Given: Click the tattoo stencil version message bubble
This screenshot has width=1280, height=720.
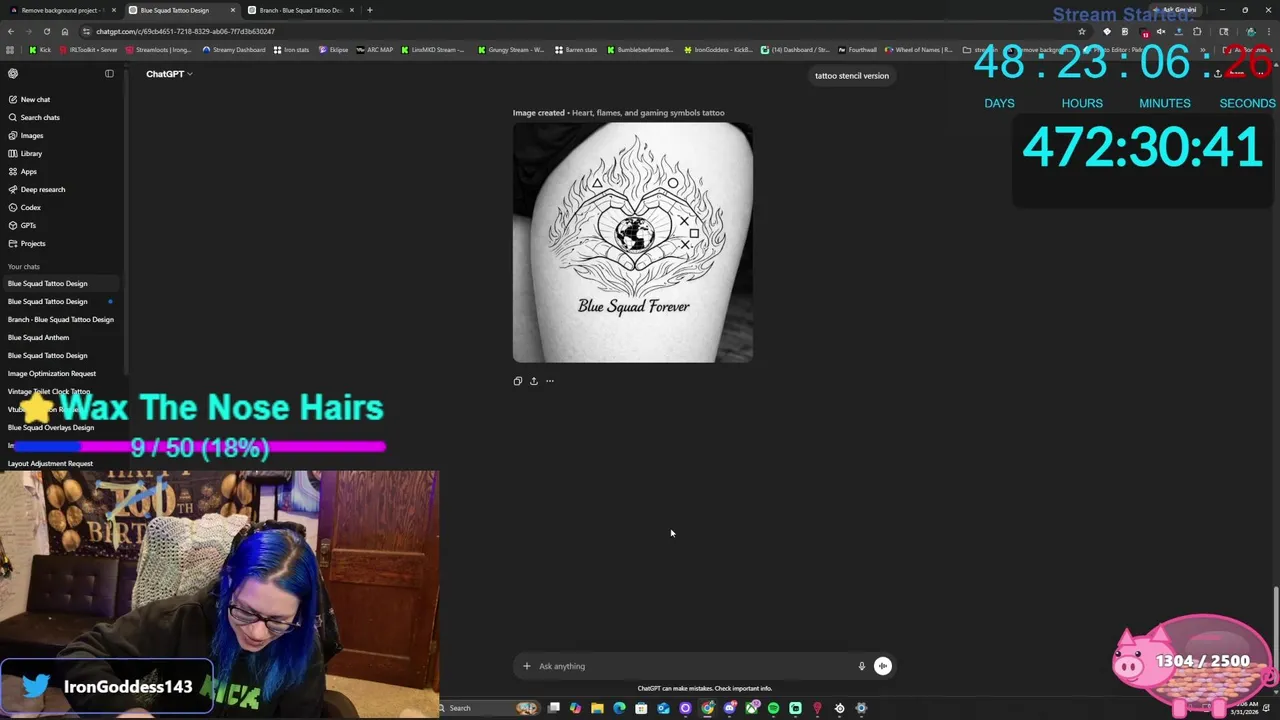Looking at the screenshot, I should [852, 75].
